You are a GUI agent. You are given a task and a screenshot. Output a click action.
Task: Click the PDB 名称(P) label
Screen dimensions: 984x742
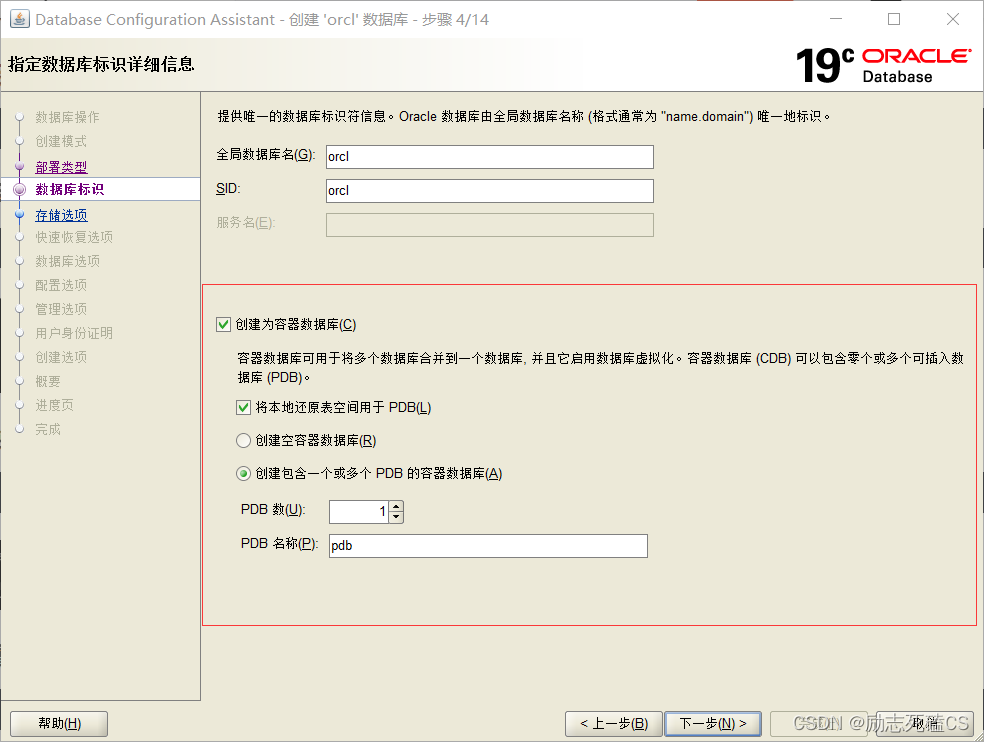pos(279,544)
